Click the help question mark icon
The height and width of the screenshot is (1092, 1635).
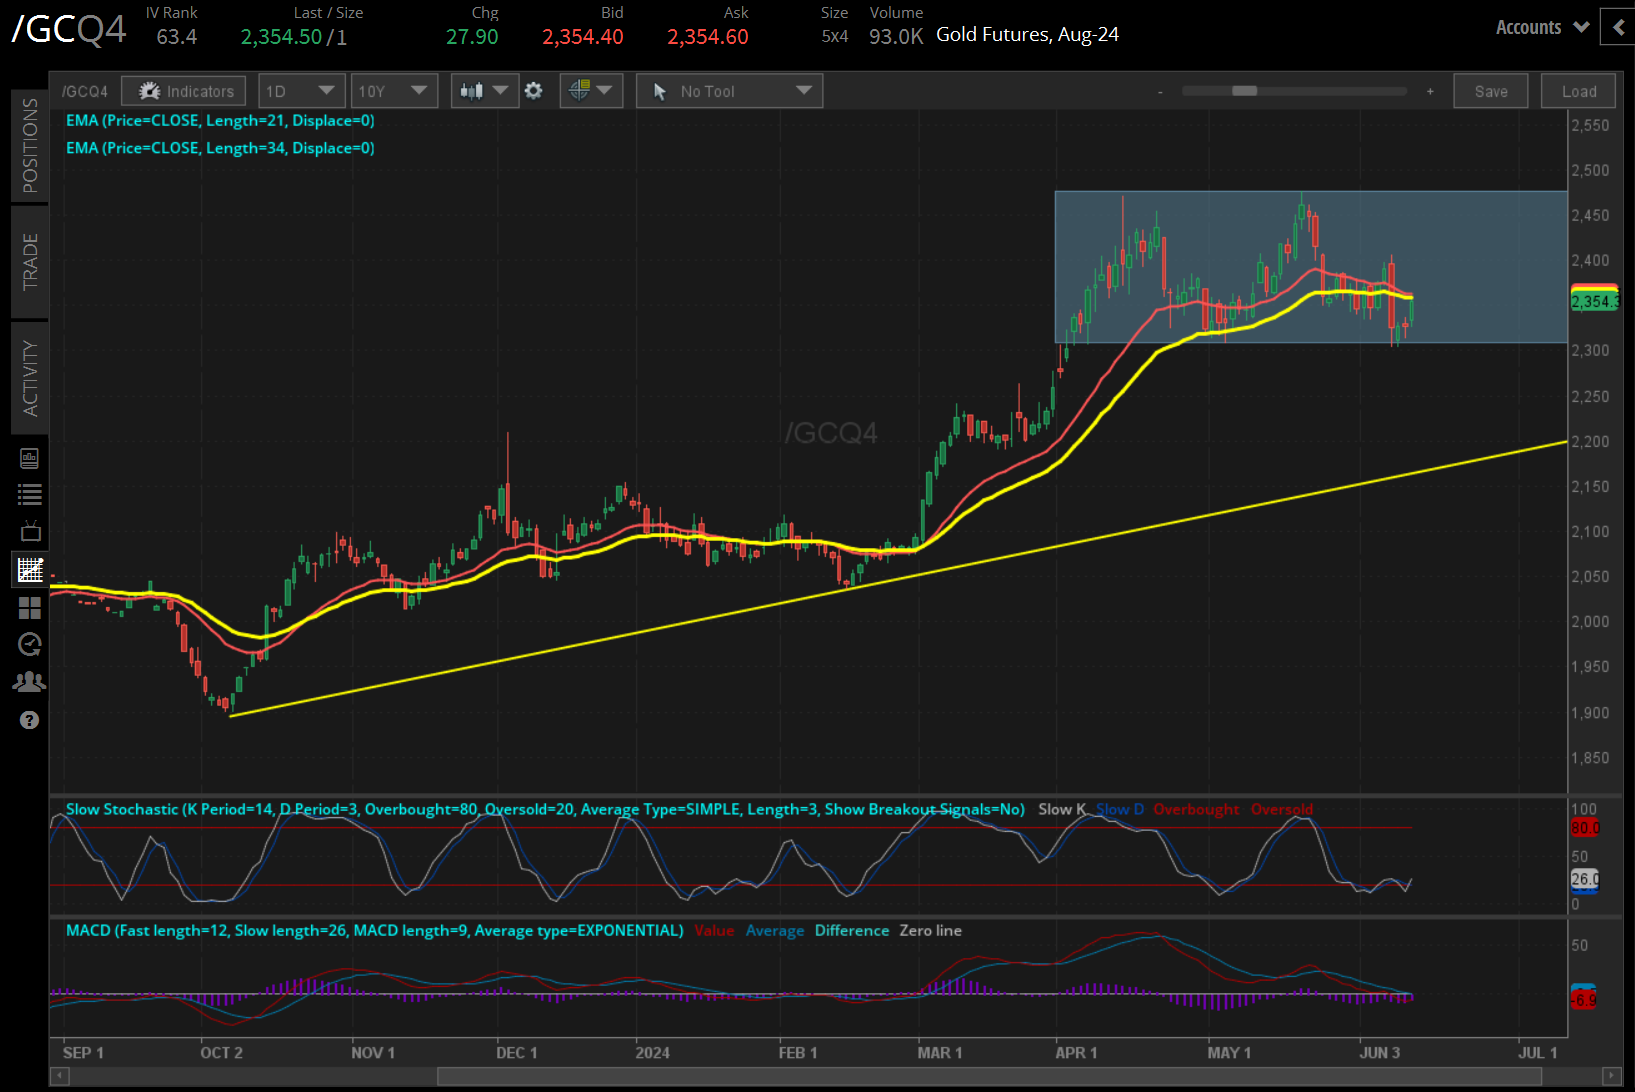click(30, 720)
